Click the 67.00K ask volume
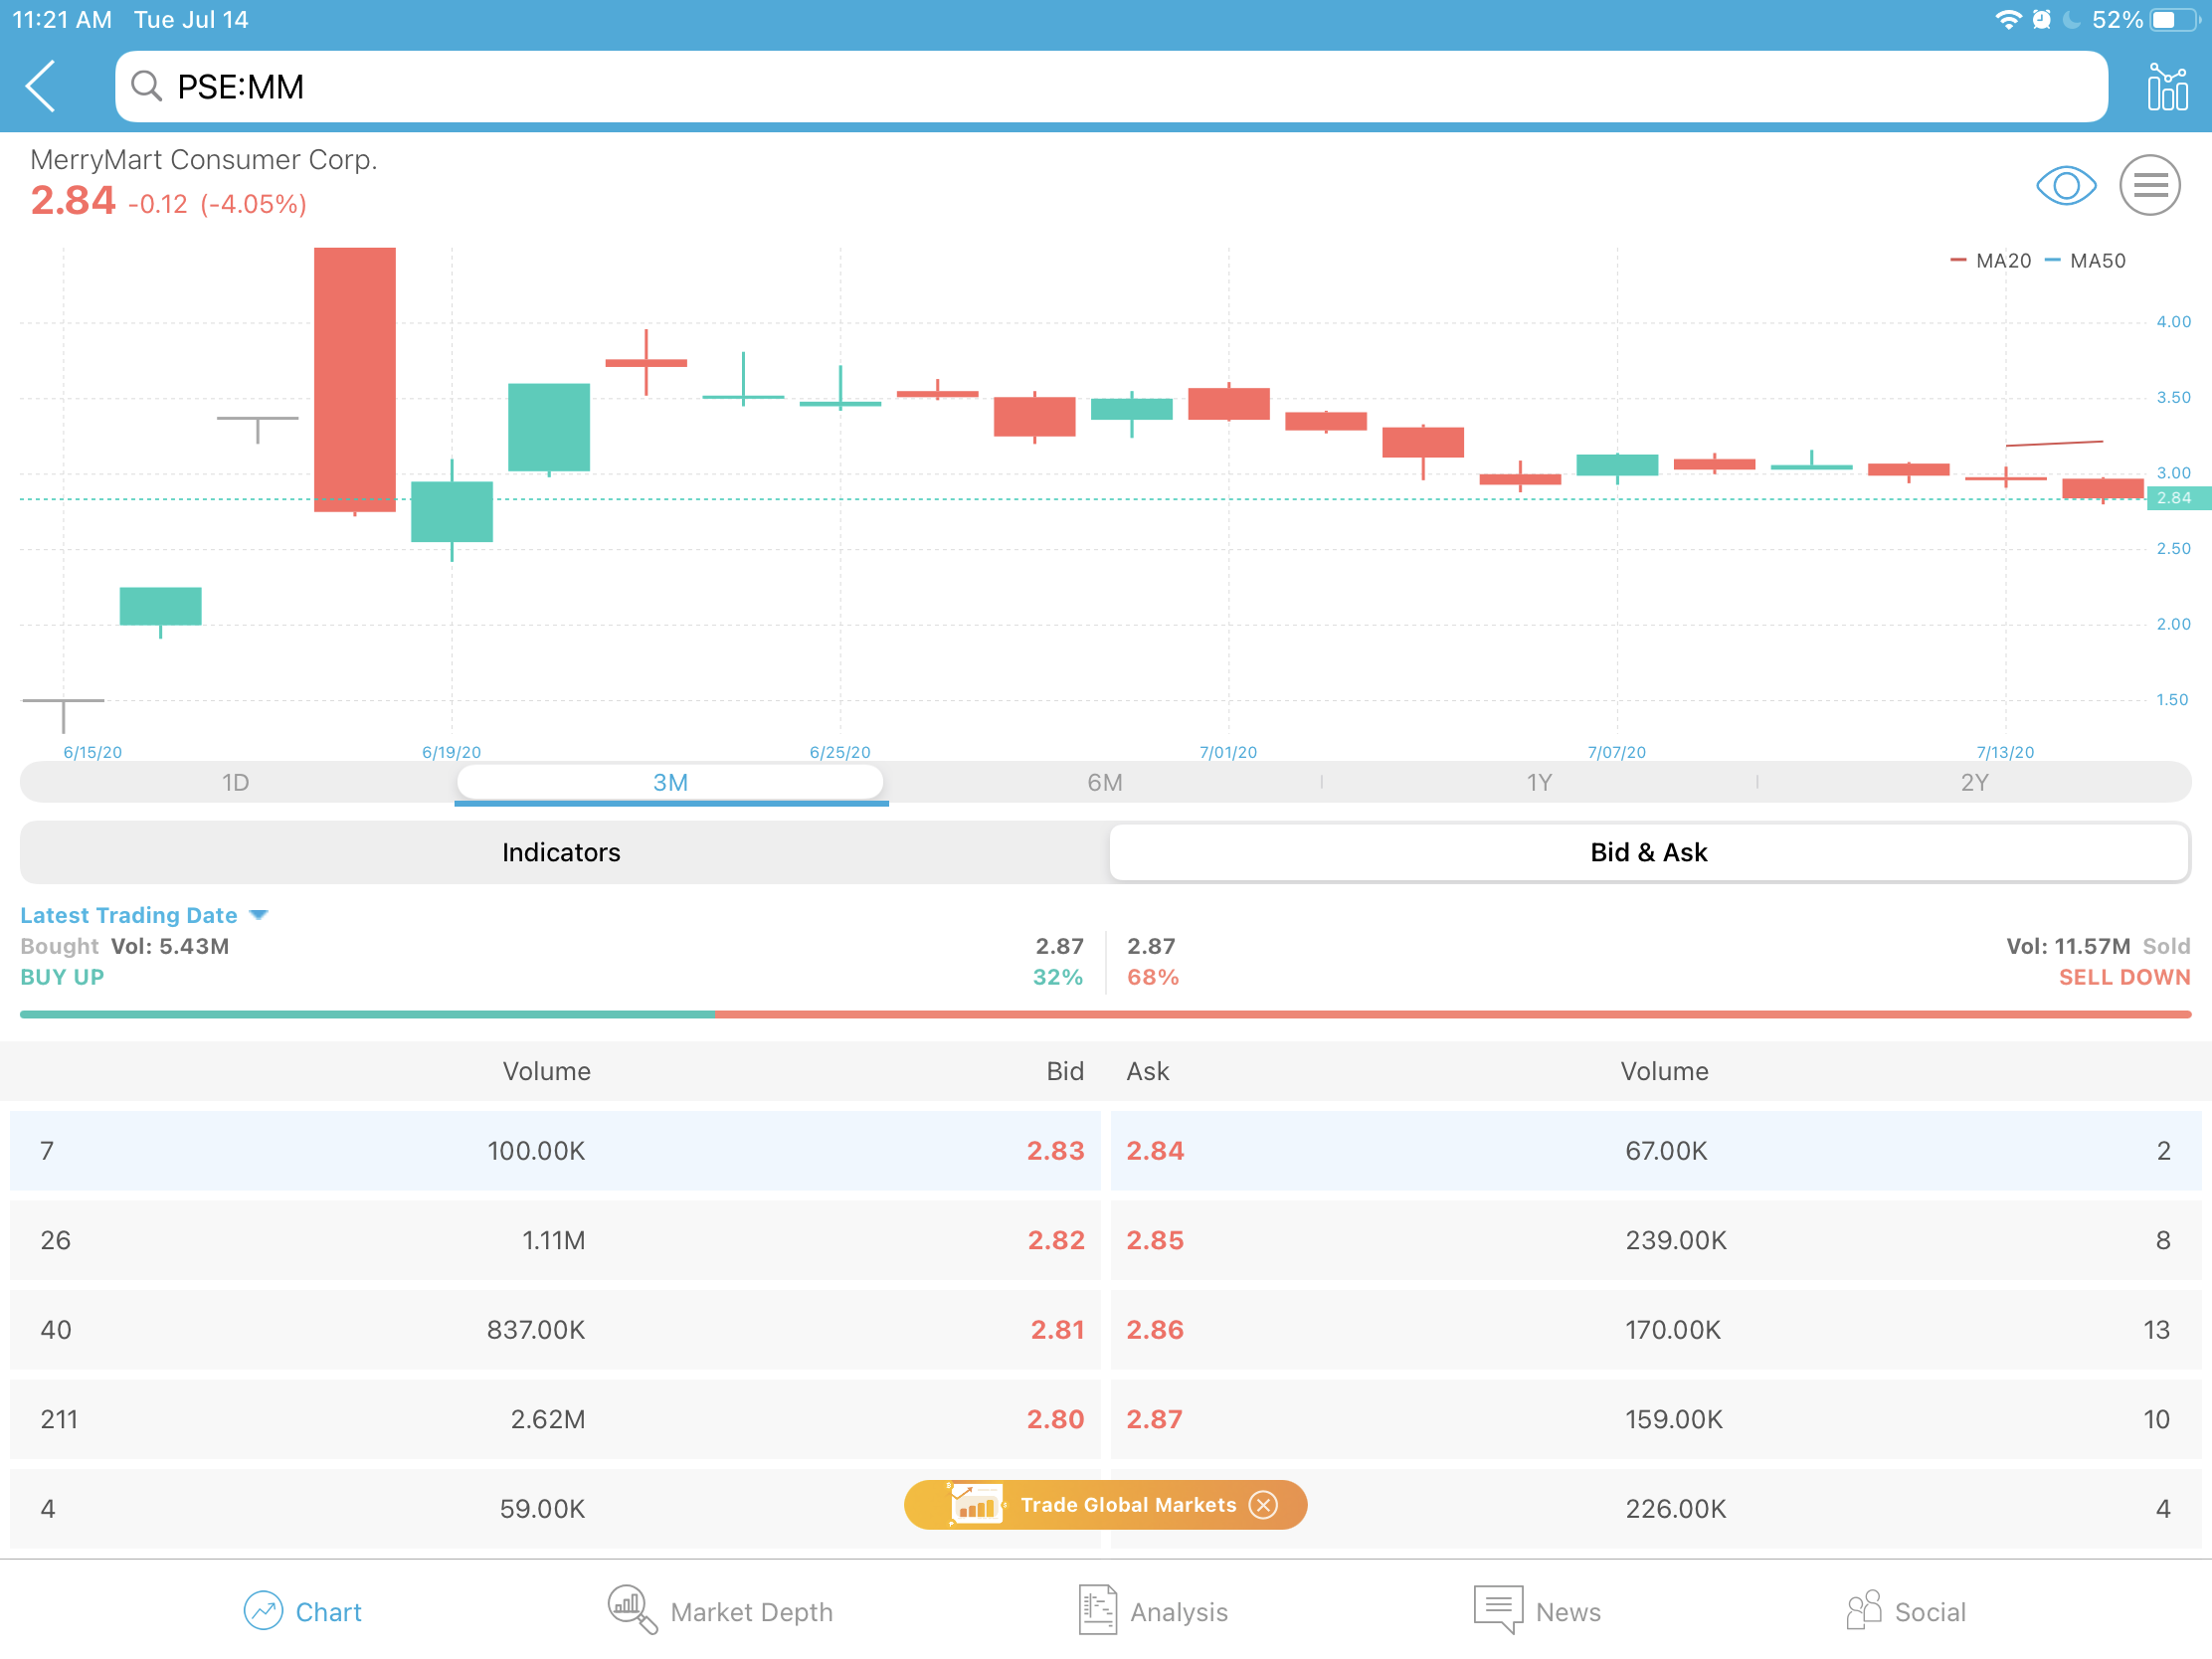This screenshot has width=2212, height=1659. [1666, 1150]
